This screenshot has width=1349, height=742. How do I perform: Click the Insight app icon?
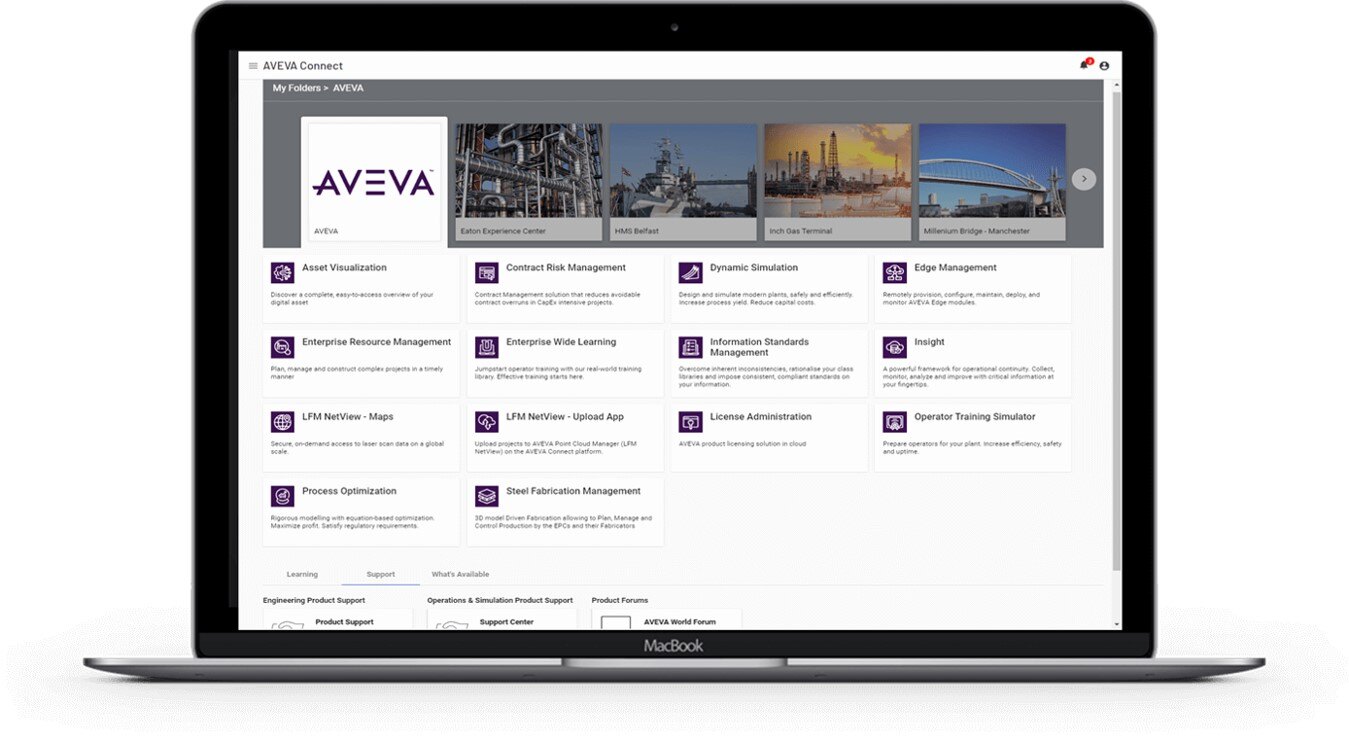click(895, 347)
